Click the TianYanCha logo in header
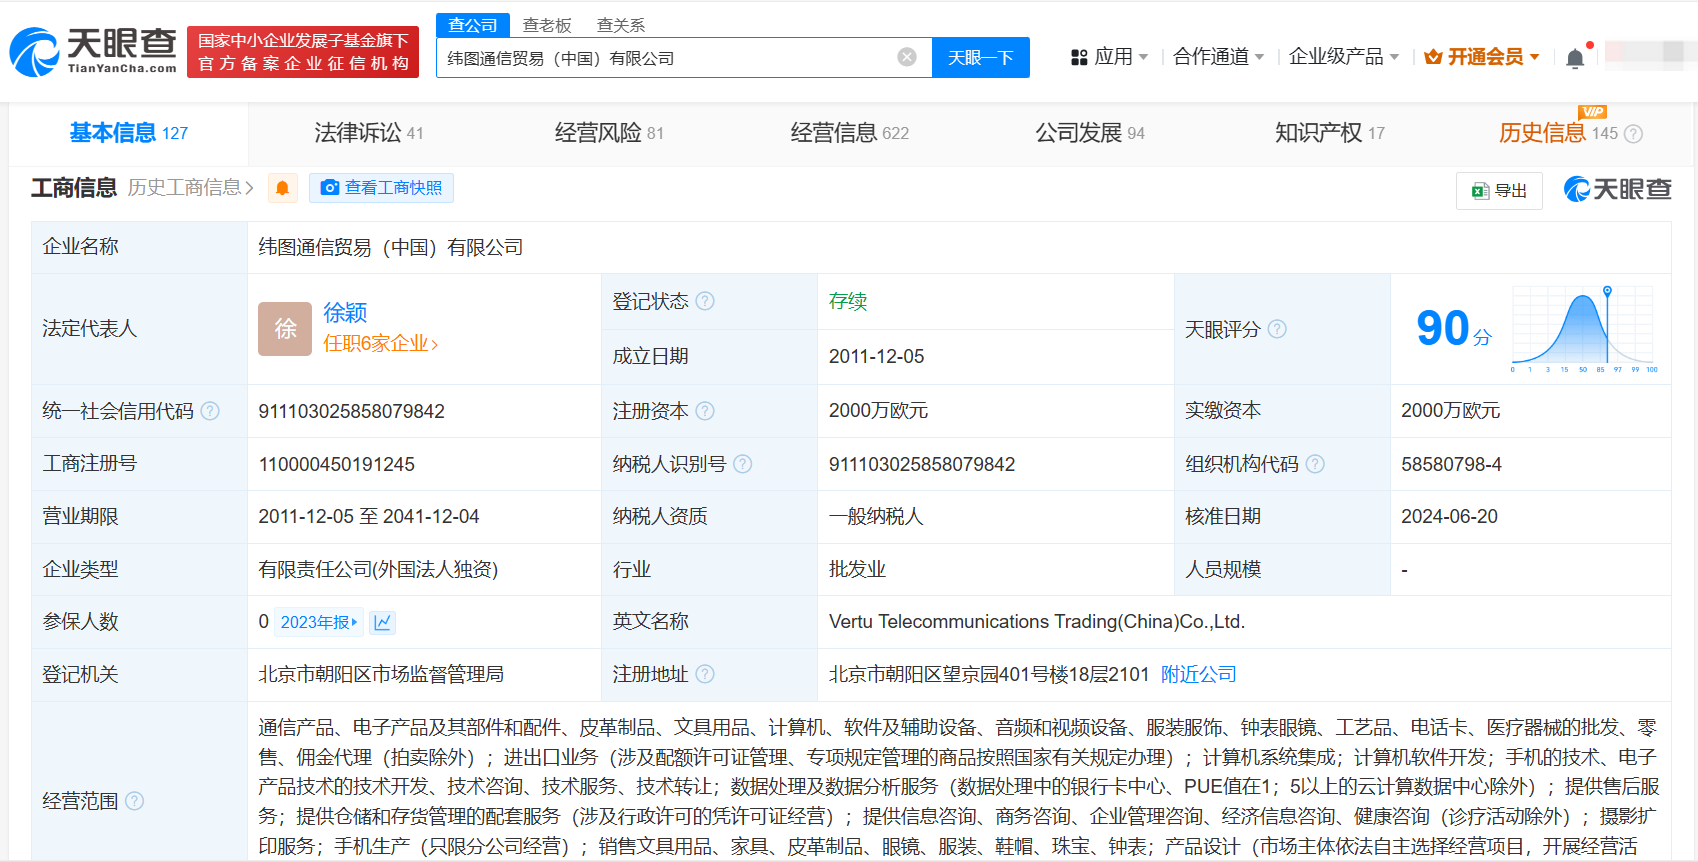This screenshot has width=1698, height=862. [x=93, y=51]
